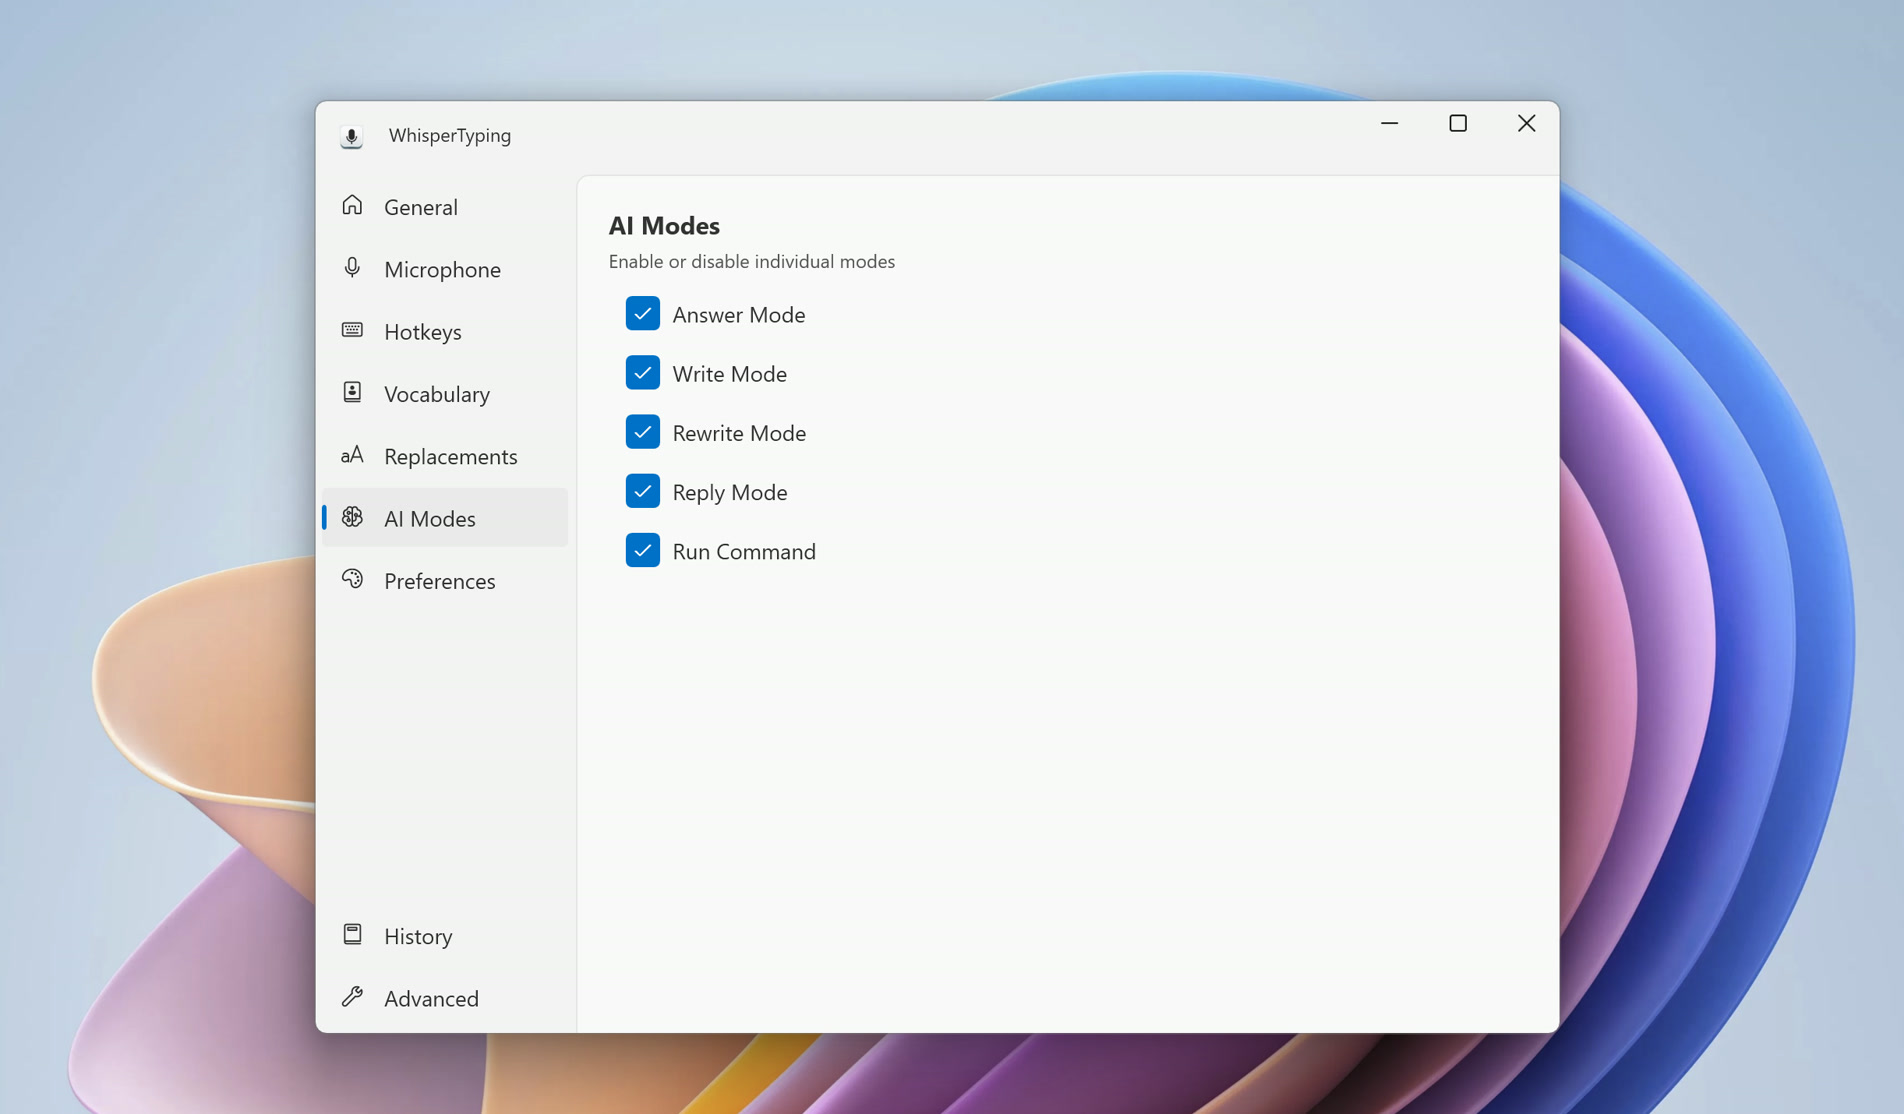The image size is (1904, 1114).
Task: Click the Microphone icon in sidebar
Action: 352,267
